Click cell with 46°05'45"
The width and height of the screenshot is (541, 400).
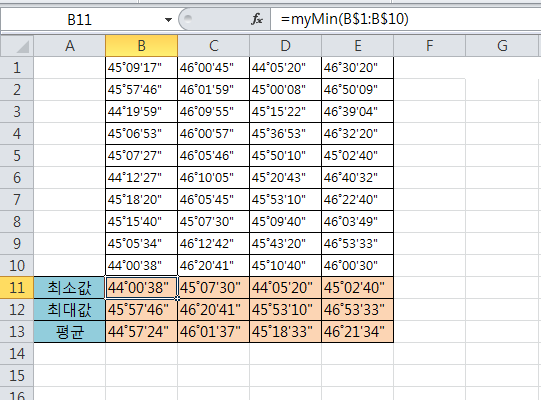(214, 199)
